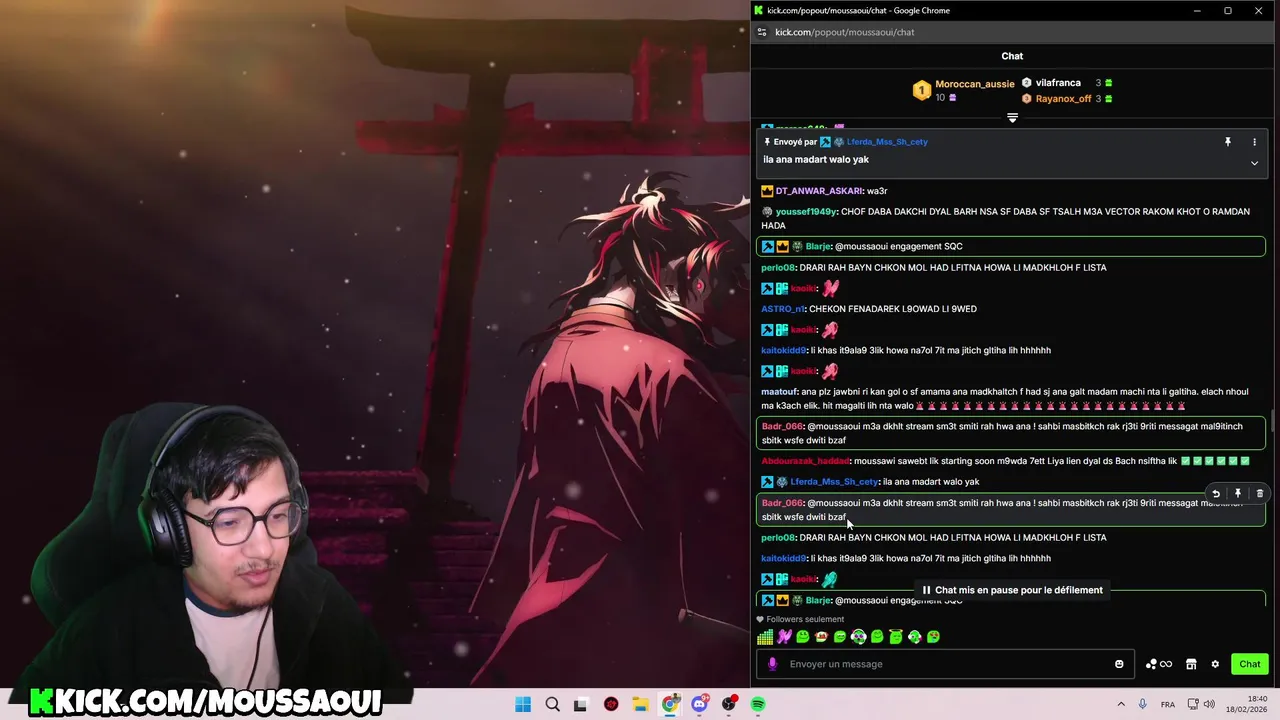Open the emoji picker in message box
Viewport: 1280px width, 720px height.
point(1119,664)
